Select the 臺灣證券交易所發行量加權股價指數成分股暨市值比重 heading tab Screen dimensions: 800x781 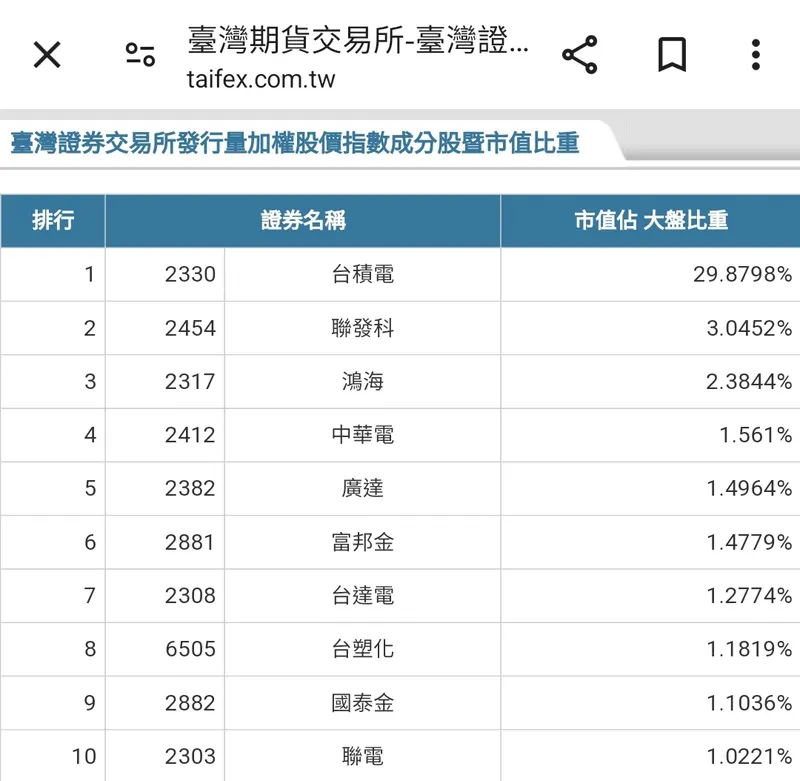coord(295,143)
